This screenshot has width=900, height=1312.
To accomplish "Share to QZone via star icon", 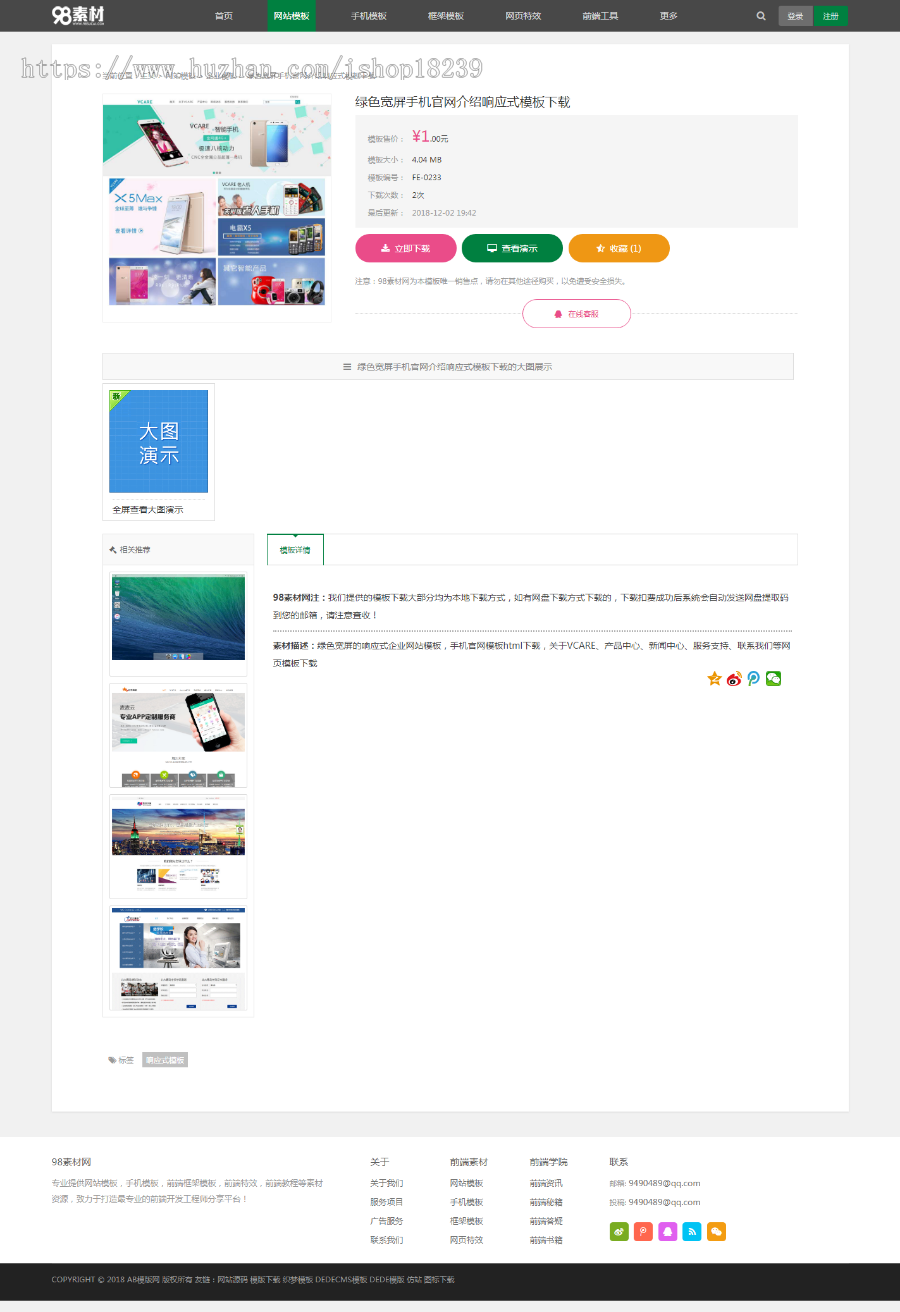I will coord(714,679).
